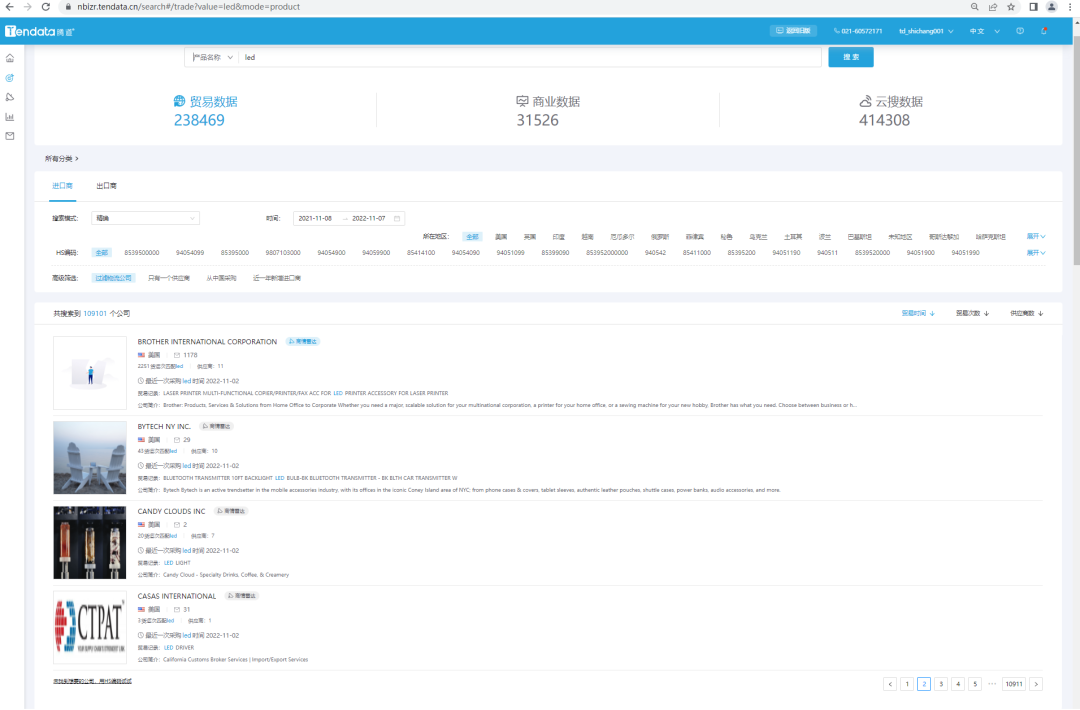Open the 中文 language dropdown
The width and height of the screenshot is (1080, 710).
(984, 31)
